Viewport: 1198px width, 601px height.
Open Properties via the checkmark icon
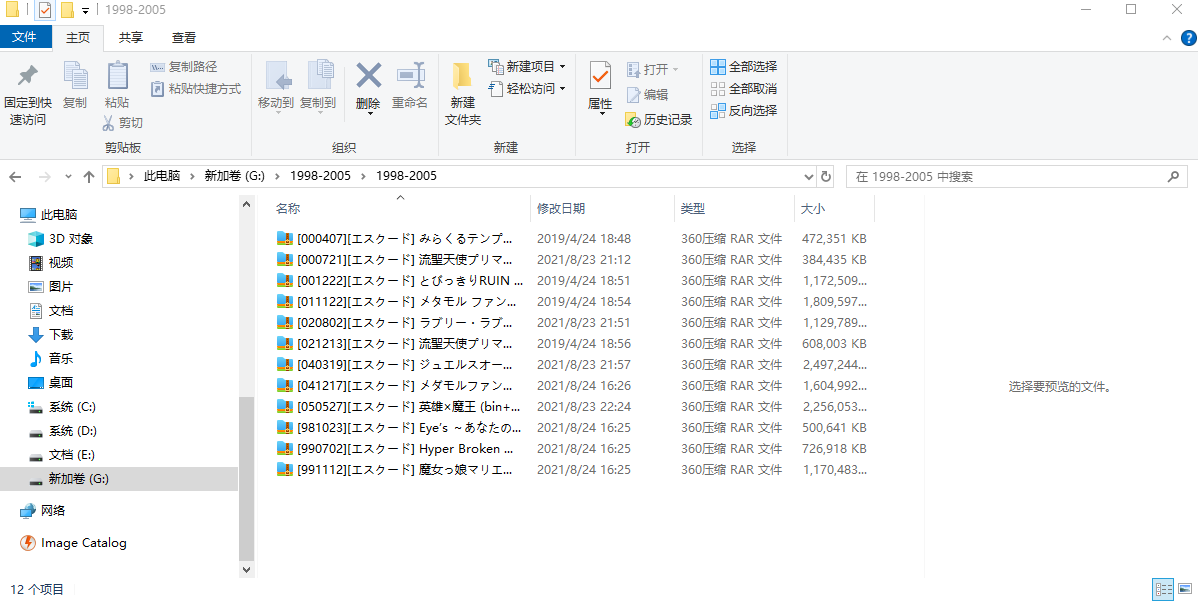click(600, 77)
